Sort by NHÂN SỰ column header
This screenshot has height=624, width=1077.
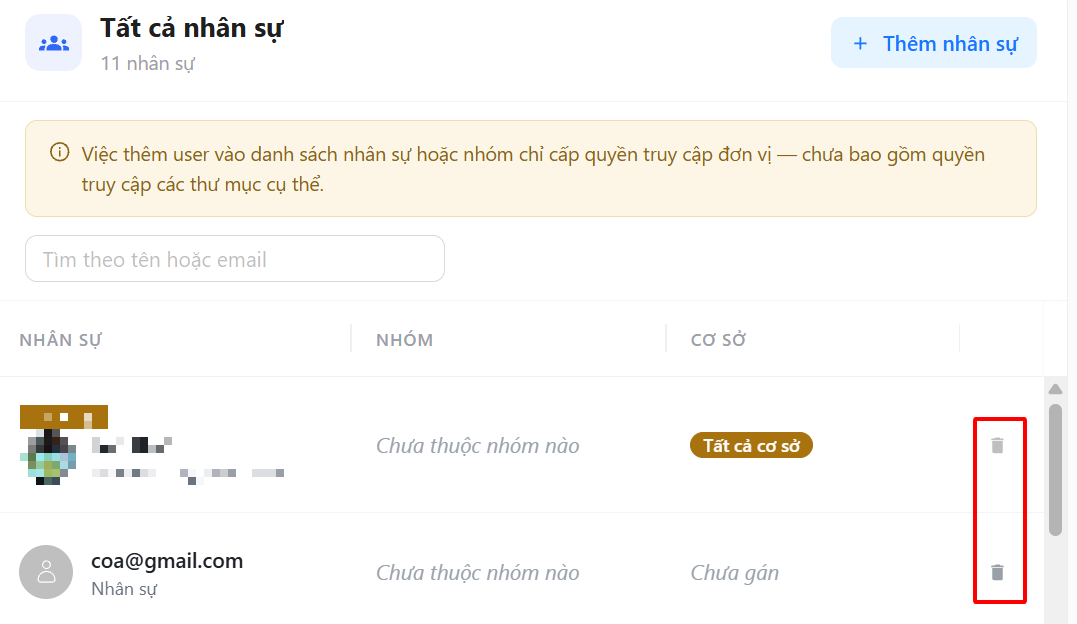click(x=60, y=339)
